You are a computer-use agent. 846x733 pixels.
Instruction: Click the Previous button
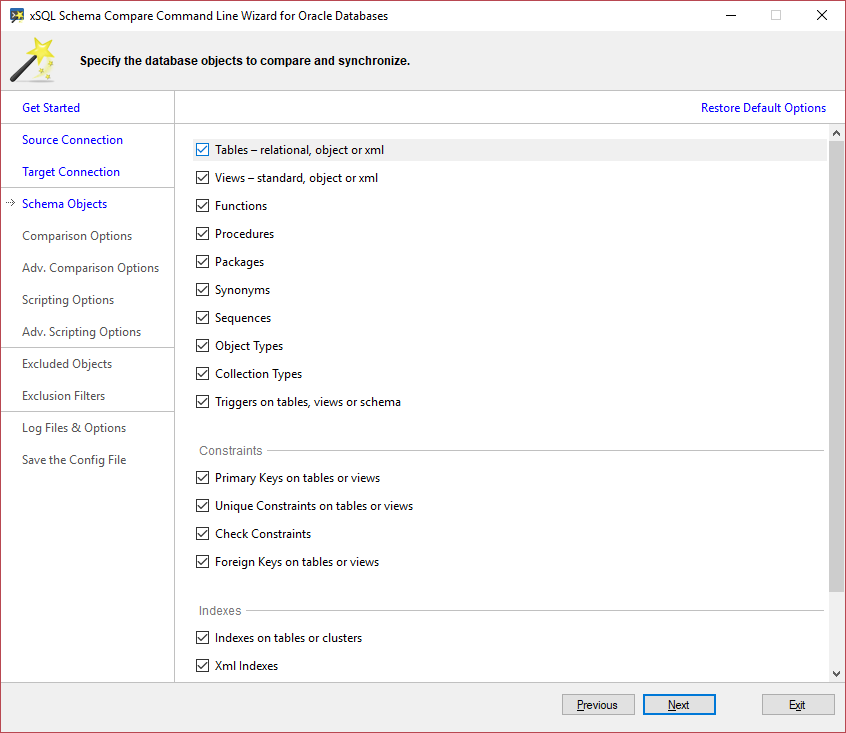click(598, 704)
